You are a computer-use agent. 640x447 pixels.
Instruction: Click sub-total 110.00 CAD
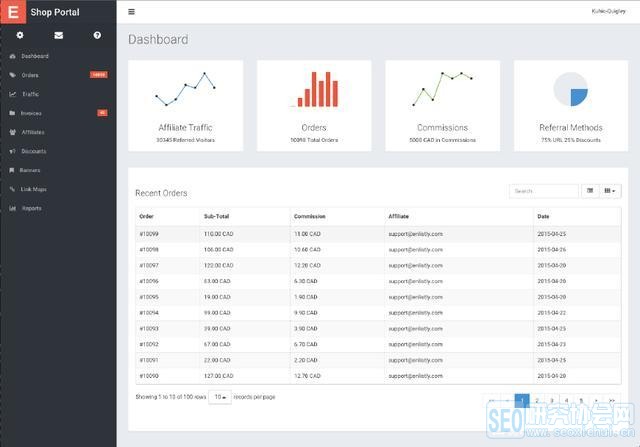point(218,234)
